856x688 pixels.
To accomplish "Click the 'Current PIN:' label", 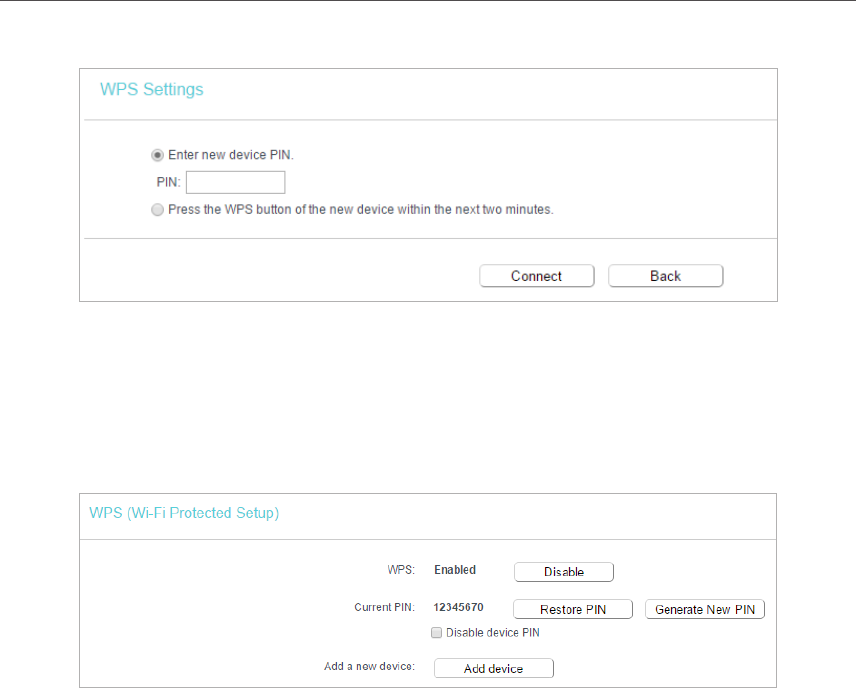I will pos(384,607).
